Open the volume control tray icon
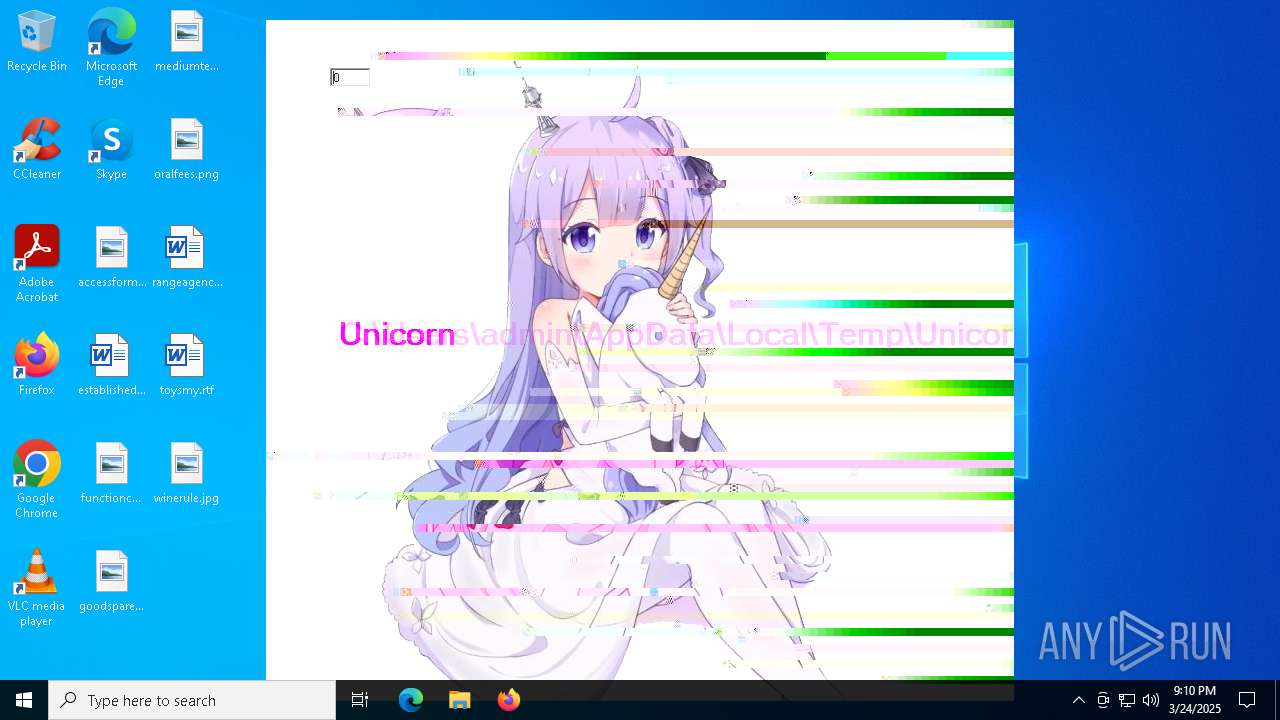 pyautogui.click(x=1151, y=700)
